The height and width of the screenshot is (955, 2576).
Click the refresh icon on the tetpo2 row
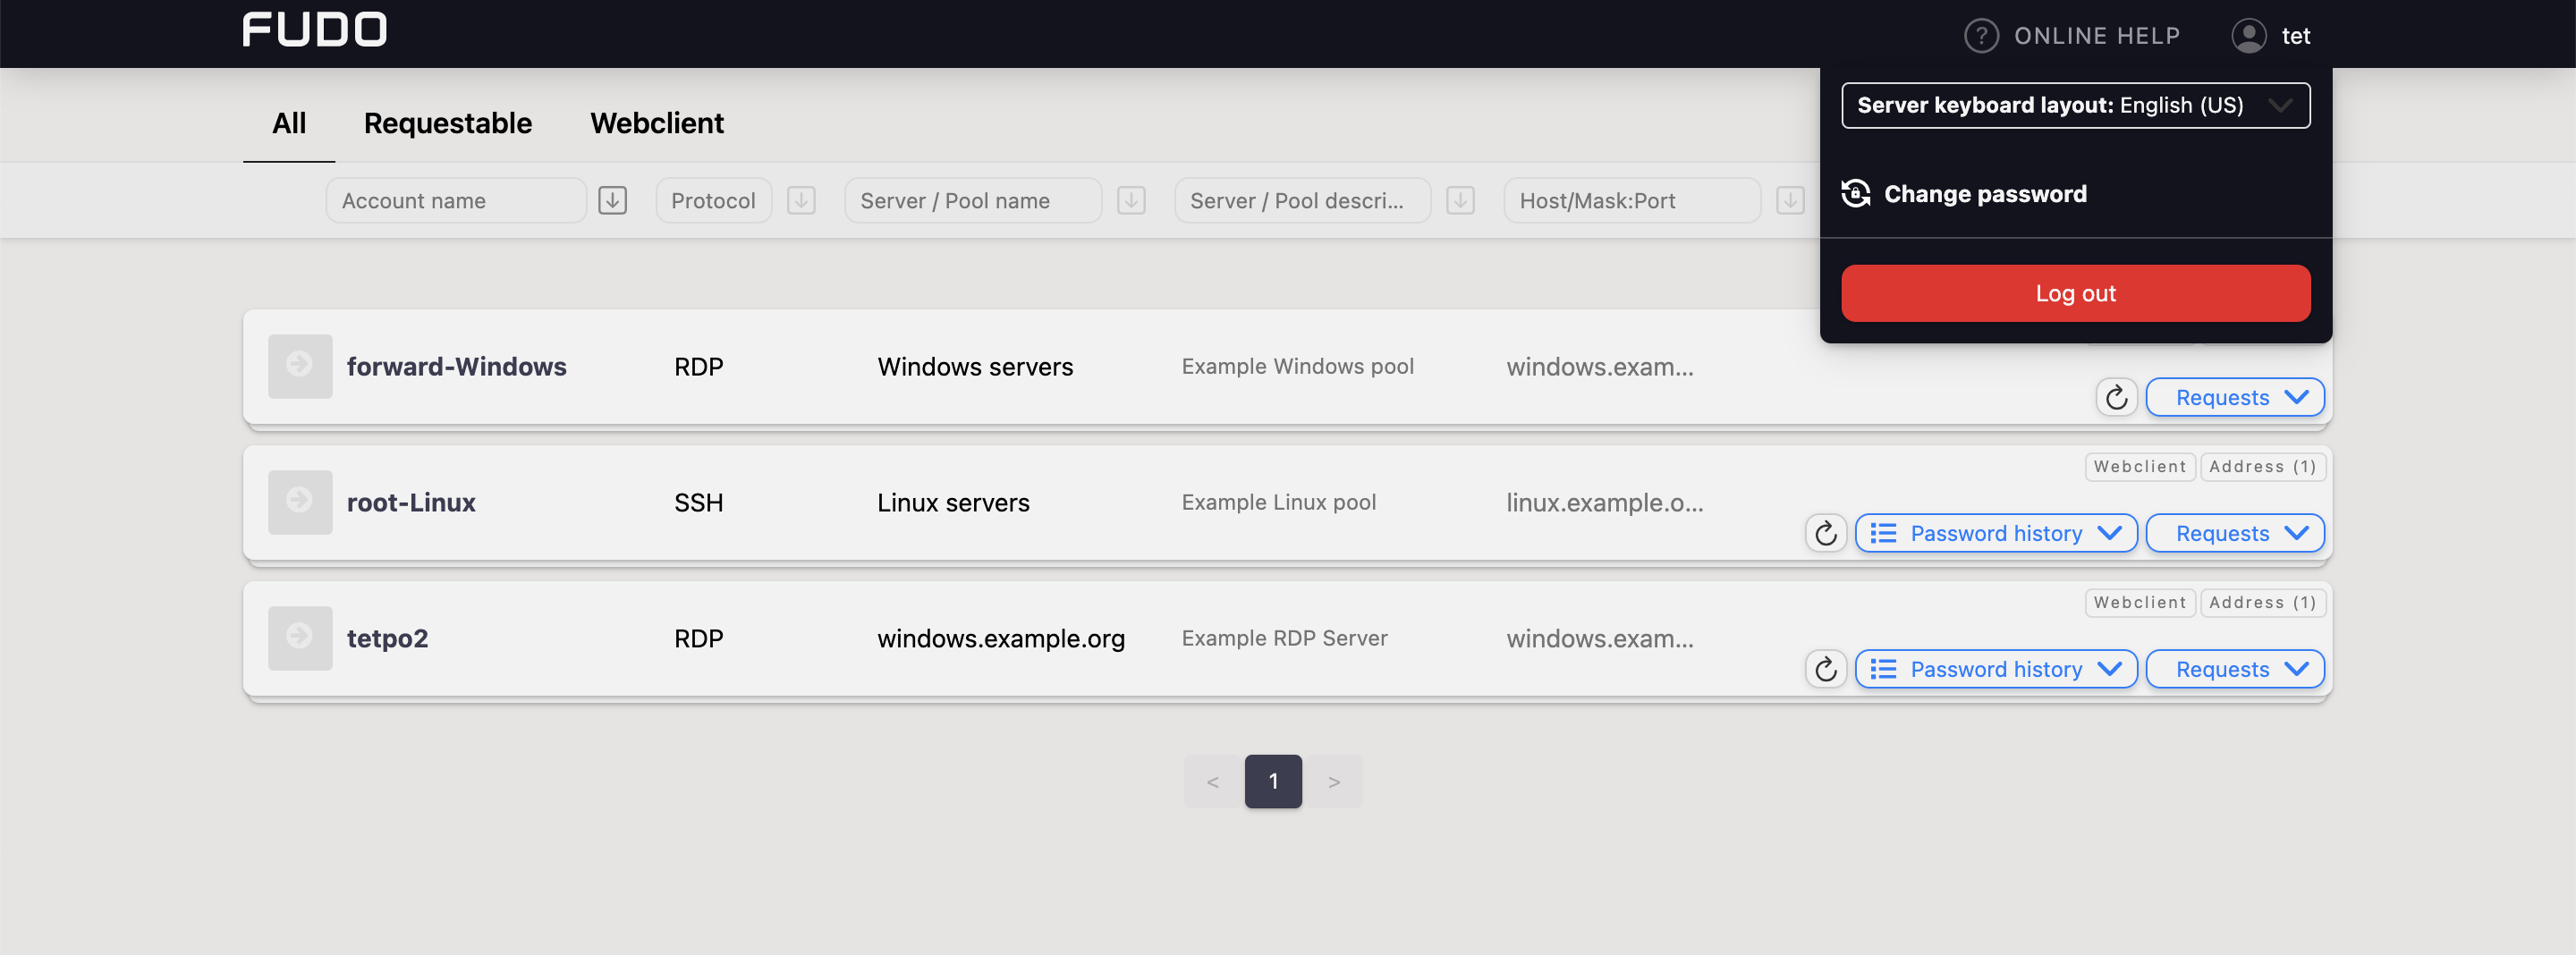click(1826, 669)
